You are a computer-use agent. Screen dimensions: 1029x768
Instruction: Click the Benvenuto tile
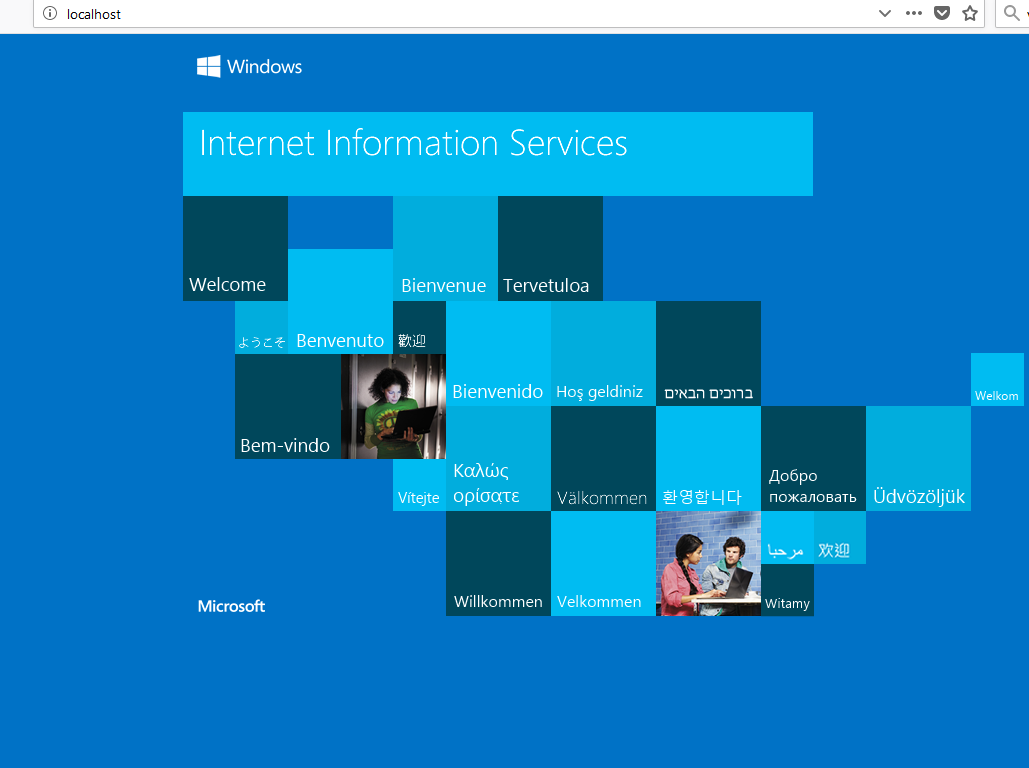click(x=340, y=301)
